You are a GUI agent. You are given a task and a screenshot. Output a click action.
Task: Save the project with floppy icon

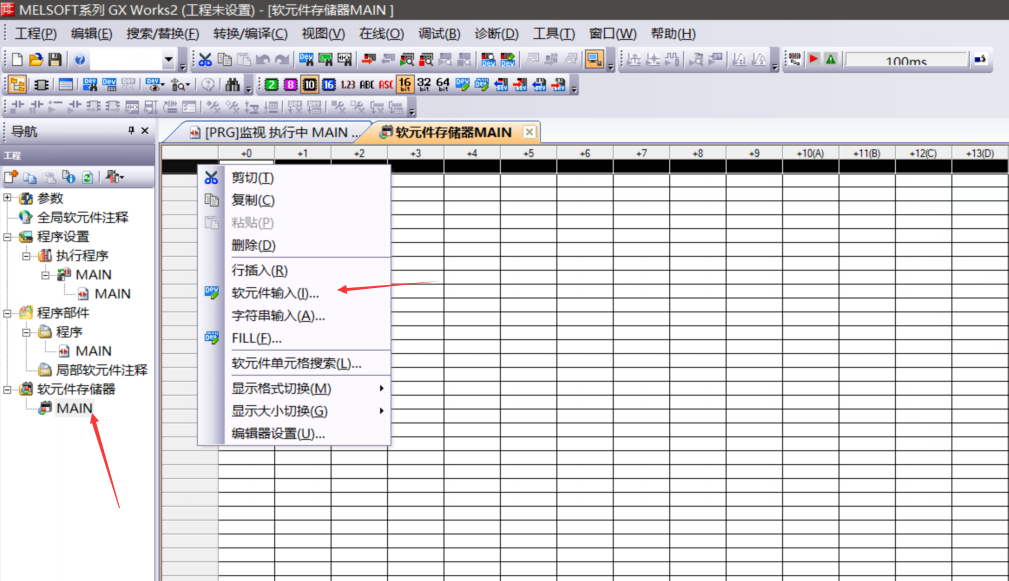tap(55, 60)
